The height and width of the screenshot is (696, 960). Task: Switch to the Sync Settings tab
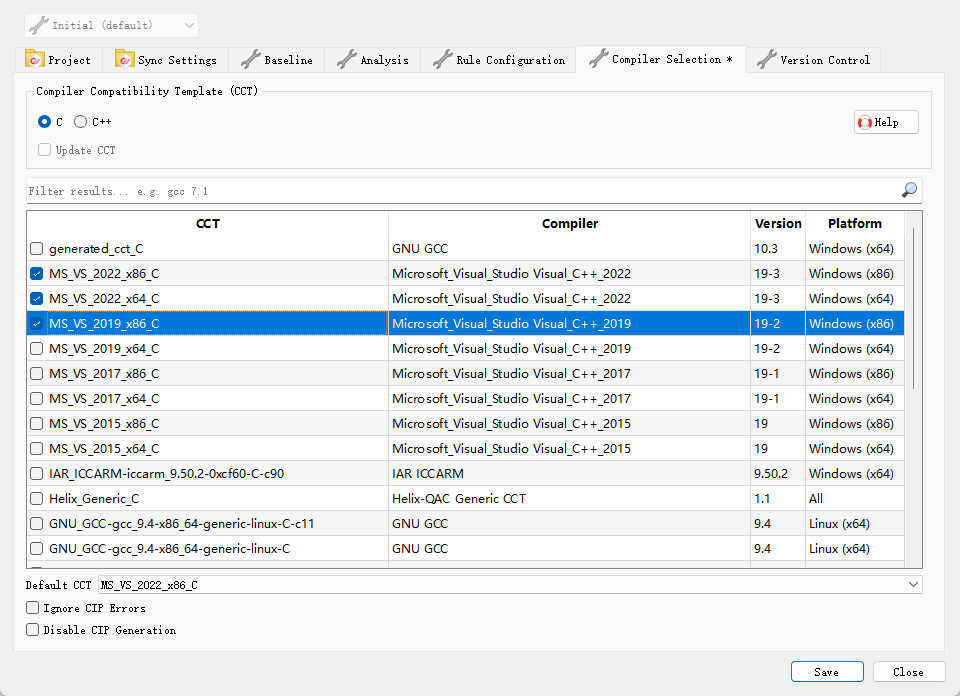click(166, 60)
